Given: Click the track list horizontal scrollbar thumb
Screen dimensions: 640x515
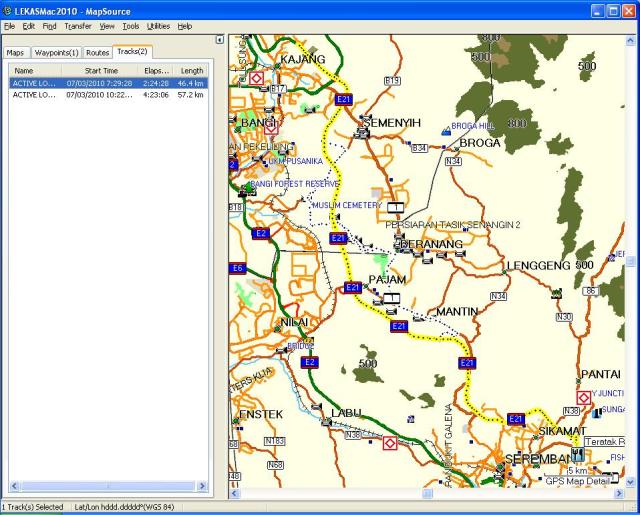Looking at the screenshot, I should click(x=108, y=486).
